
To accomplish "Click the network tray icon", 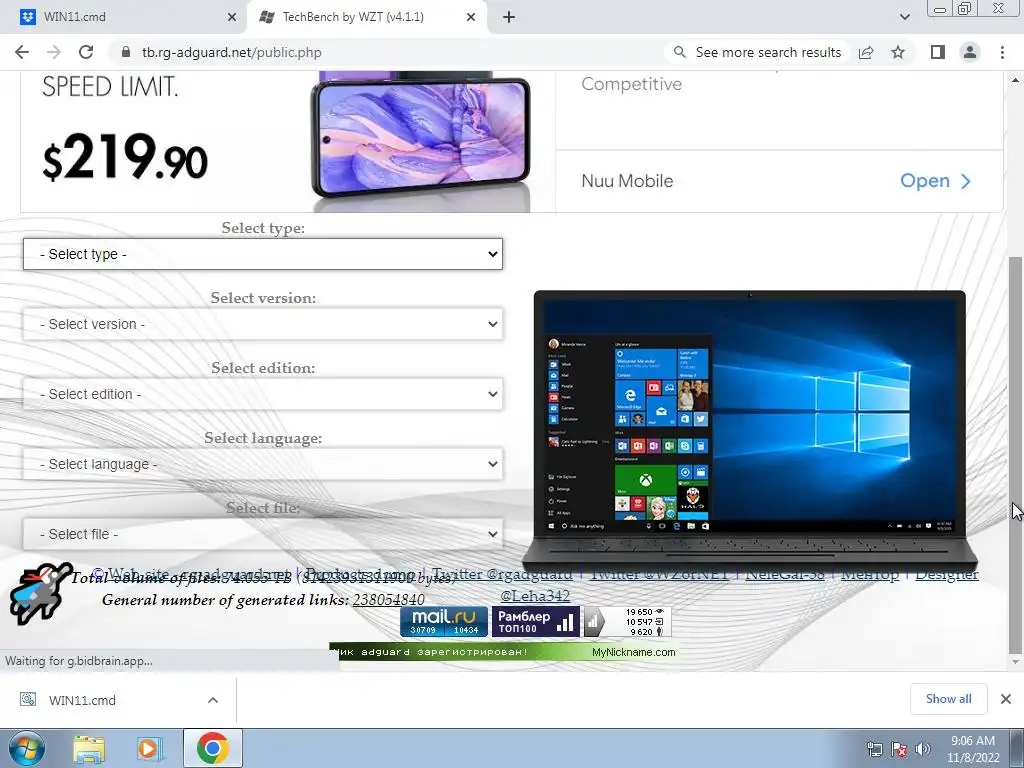I will point(874,749).
